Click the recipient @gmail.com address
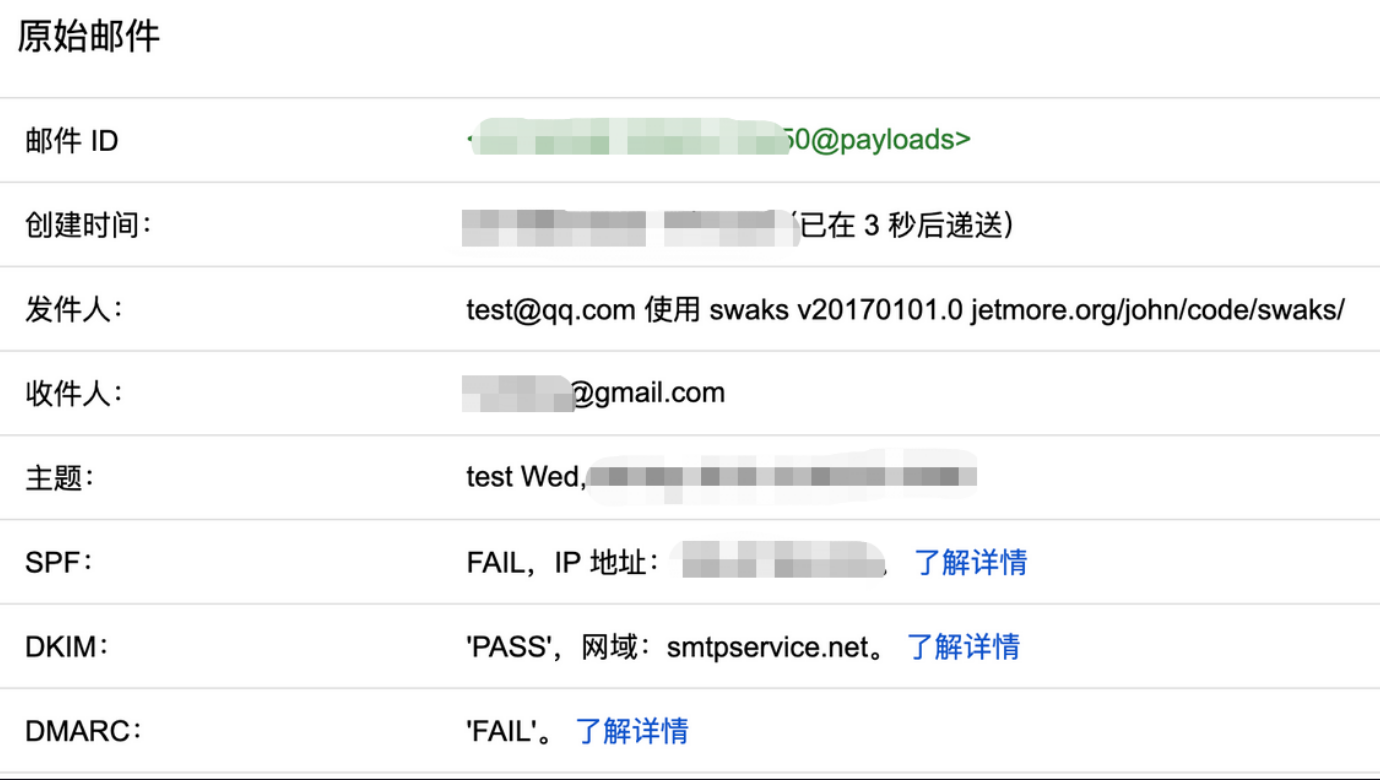1380x780 pixels. (x=596, y=393)
